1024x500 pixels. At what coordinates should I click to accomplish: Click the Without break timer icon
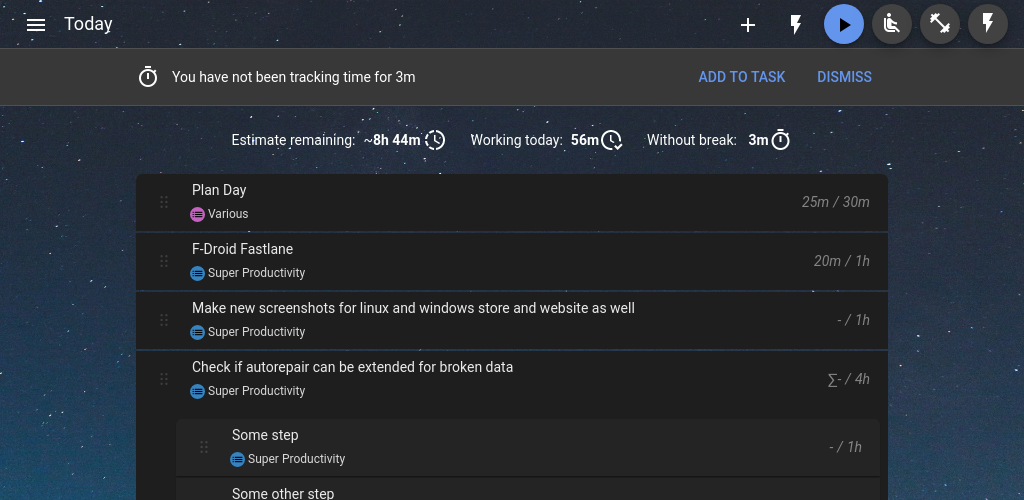781,140
